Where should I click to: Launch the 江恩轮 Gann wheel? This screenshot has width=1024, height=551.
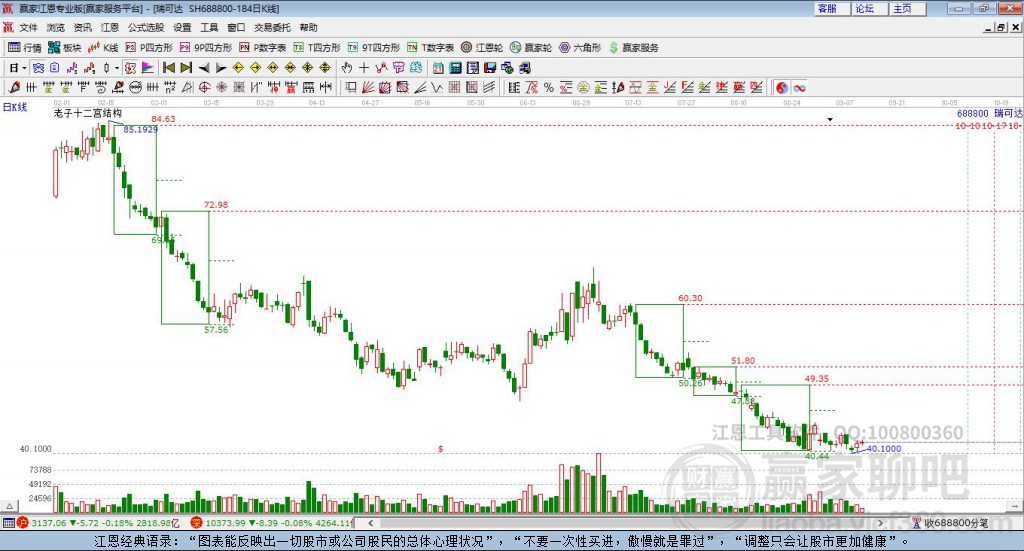click(482, 48)
